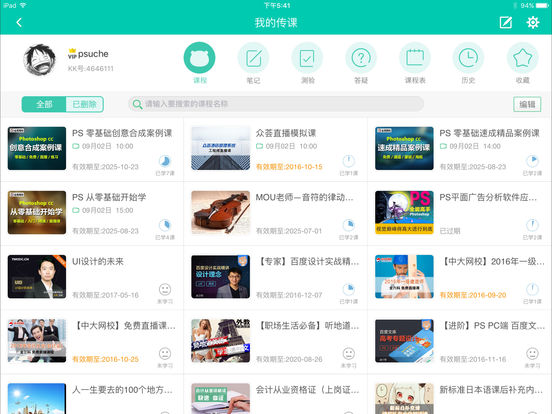Switch to the 已删除 segment
The width and height of the screenshot is (552, 414).
pos(84,104)
